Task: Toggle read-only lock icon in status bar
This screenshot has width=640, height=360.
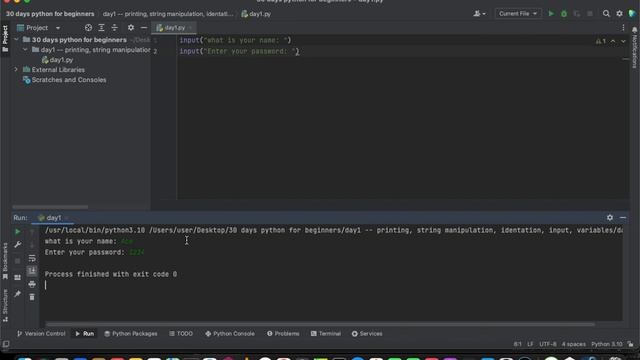Action: coord(631,344)
